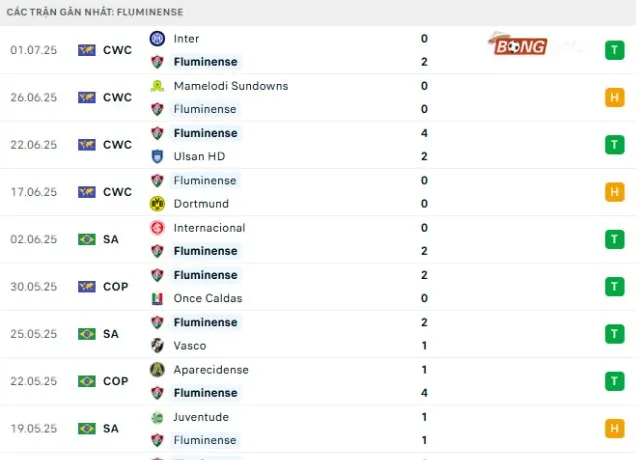
Task: Open the Mamelodi Sundowns team link
Action: (x=230, y=86)
